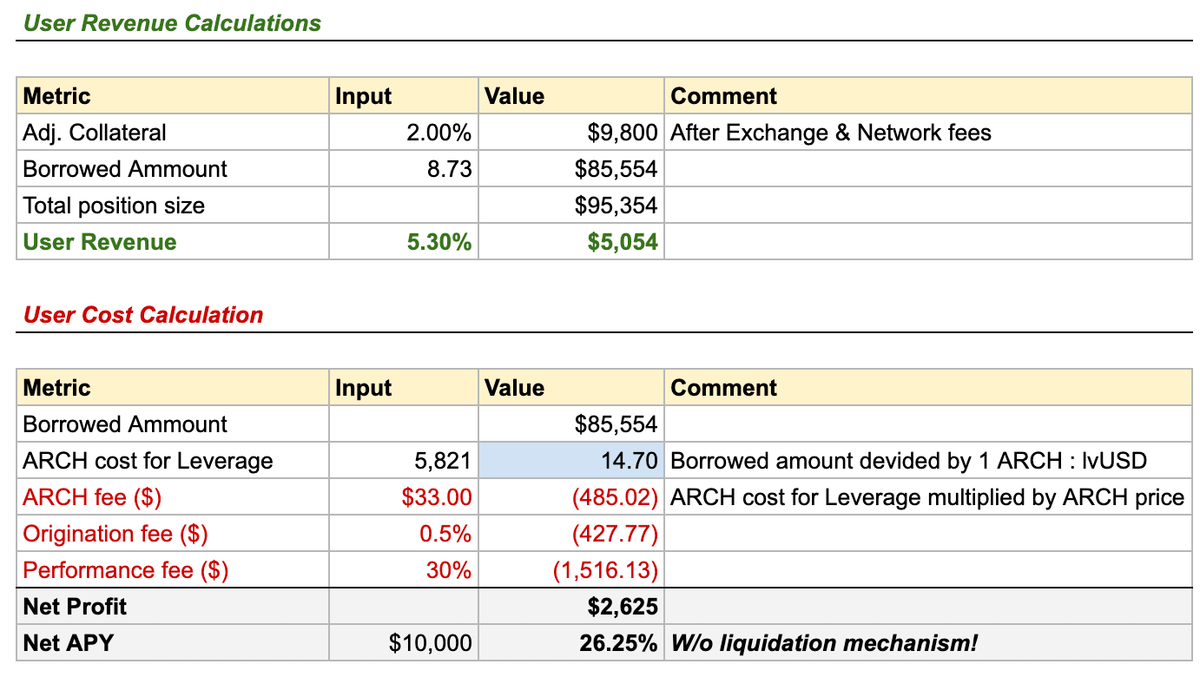Select the $95,354 total position size value
Viewport: 1200px width, 682px height.
(570, 206)
